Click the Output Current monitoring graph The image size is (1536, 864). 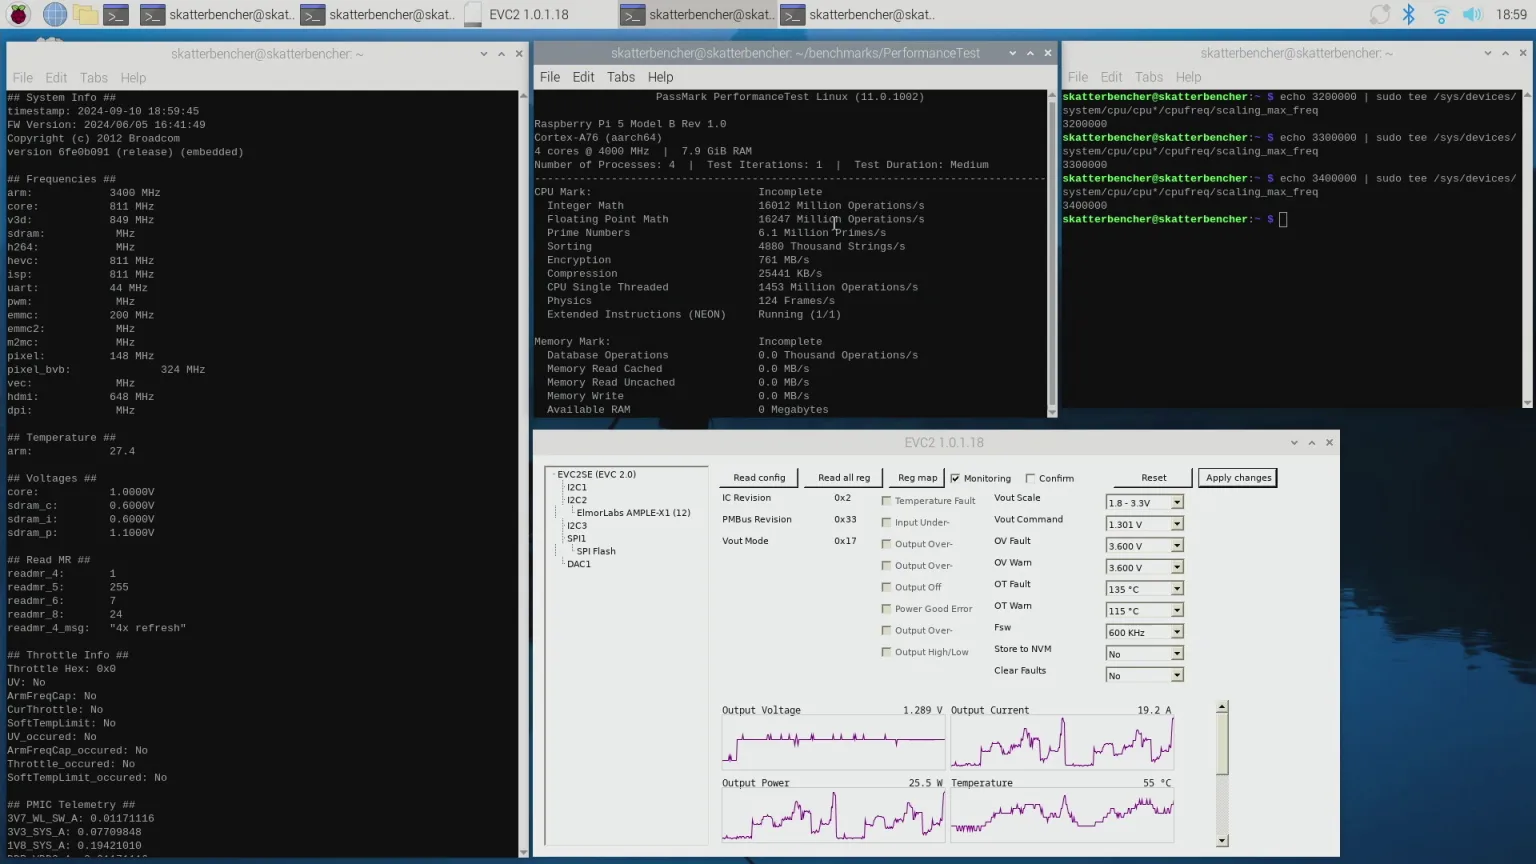(x=1062, y=743)
